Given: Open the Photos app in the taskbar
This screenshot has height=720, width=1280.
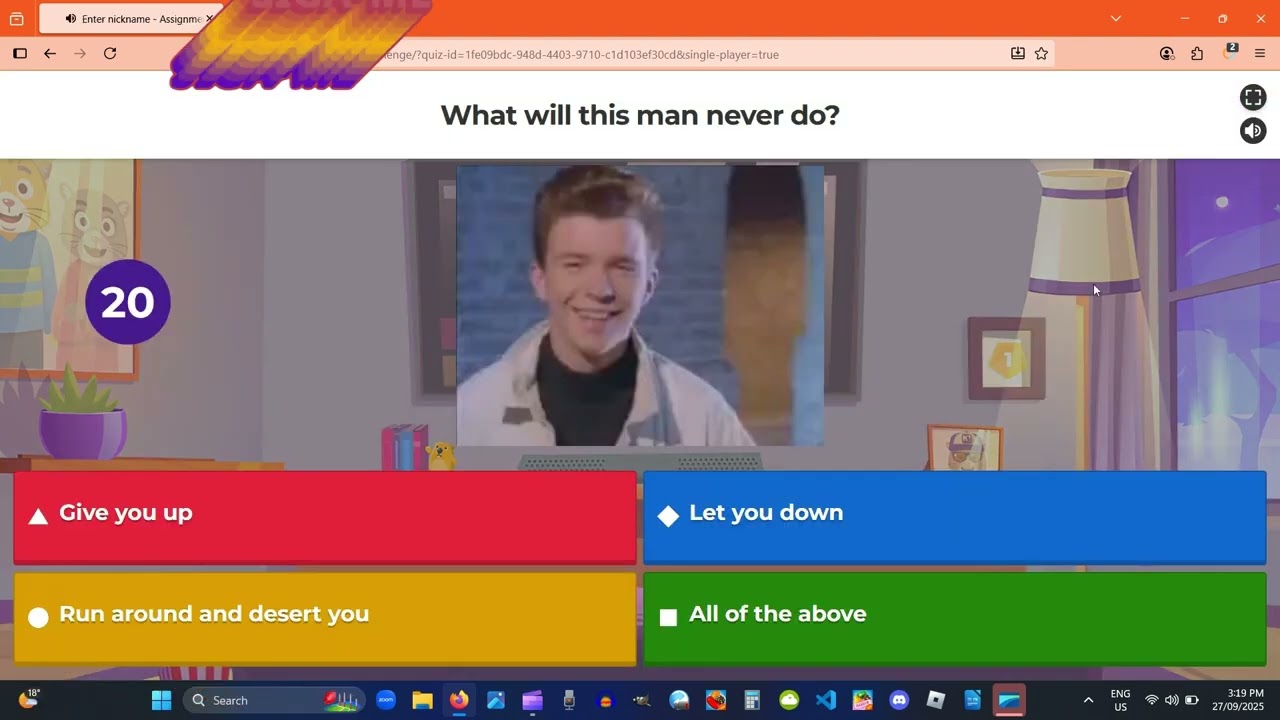Looking at the screenshot, I should [x=496, y=700].
